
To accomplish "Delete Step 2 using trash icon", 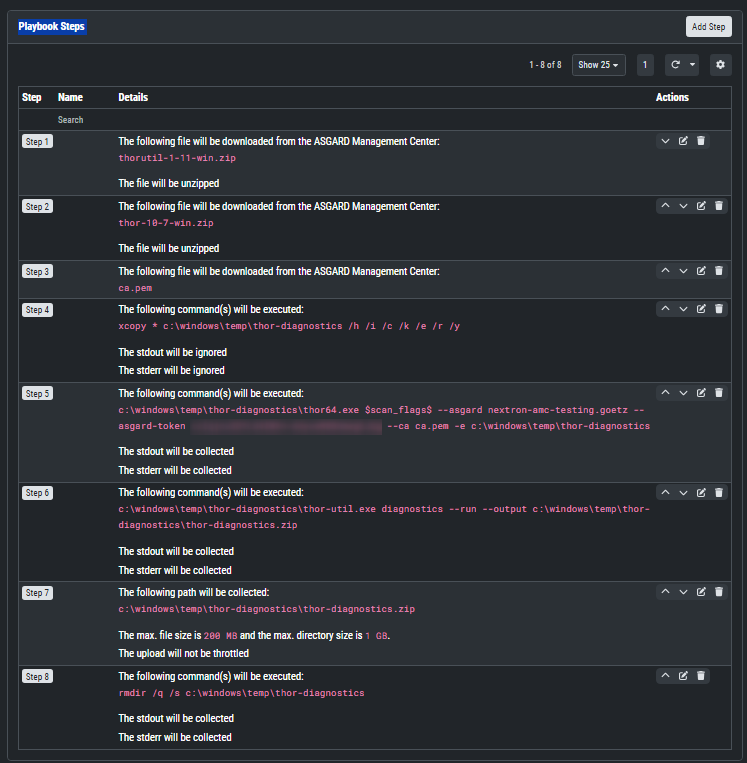I will coord(719,206).
